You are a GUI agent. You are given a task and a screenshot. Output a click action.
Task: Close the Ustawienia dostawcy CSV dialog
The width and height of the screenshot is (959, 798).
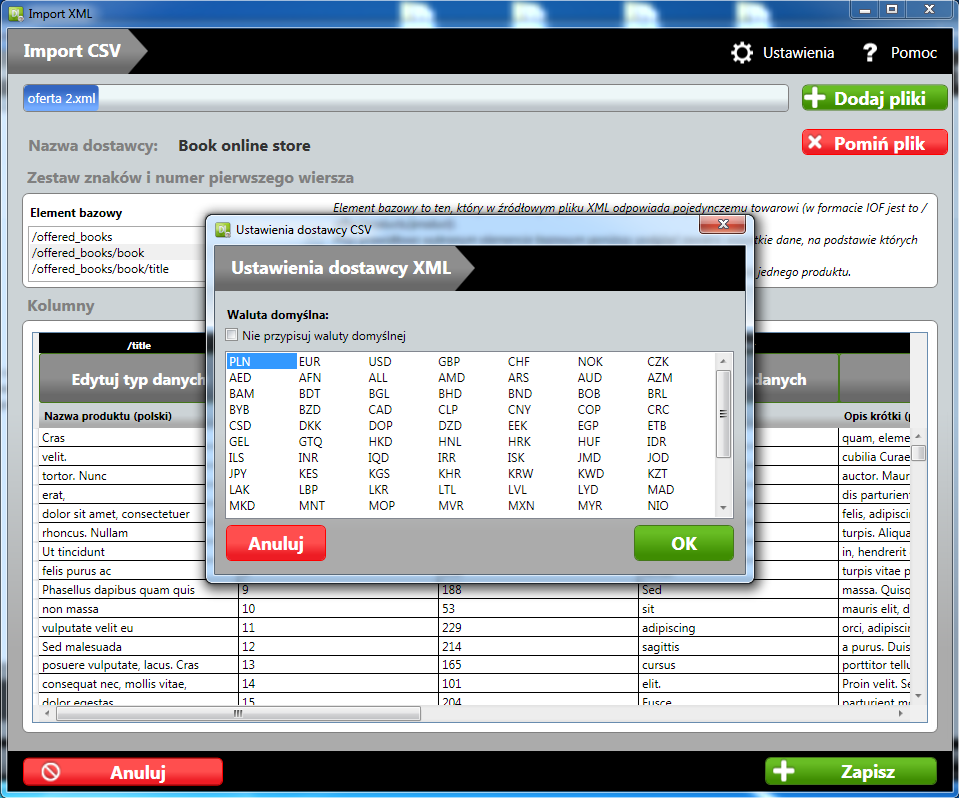coord(722,224)
